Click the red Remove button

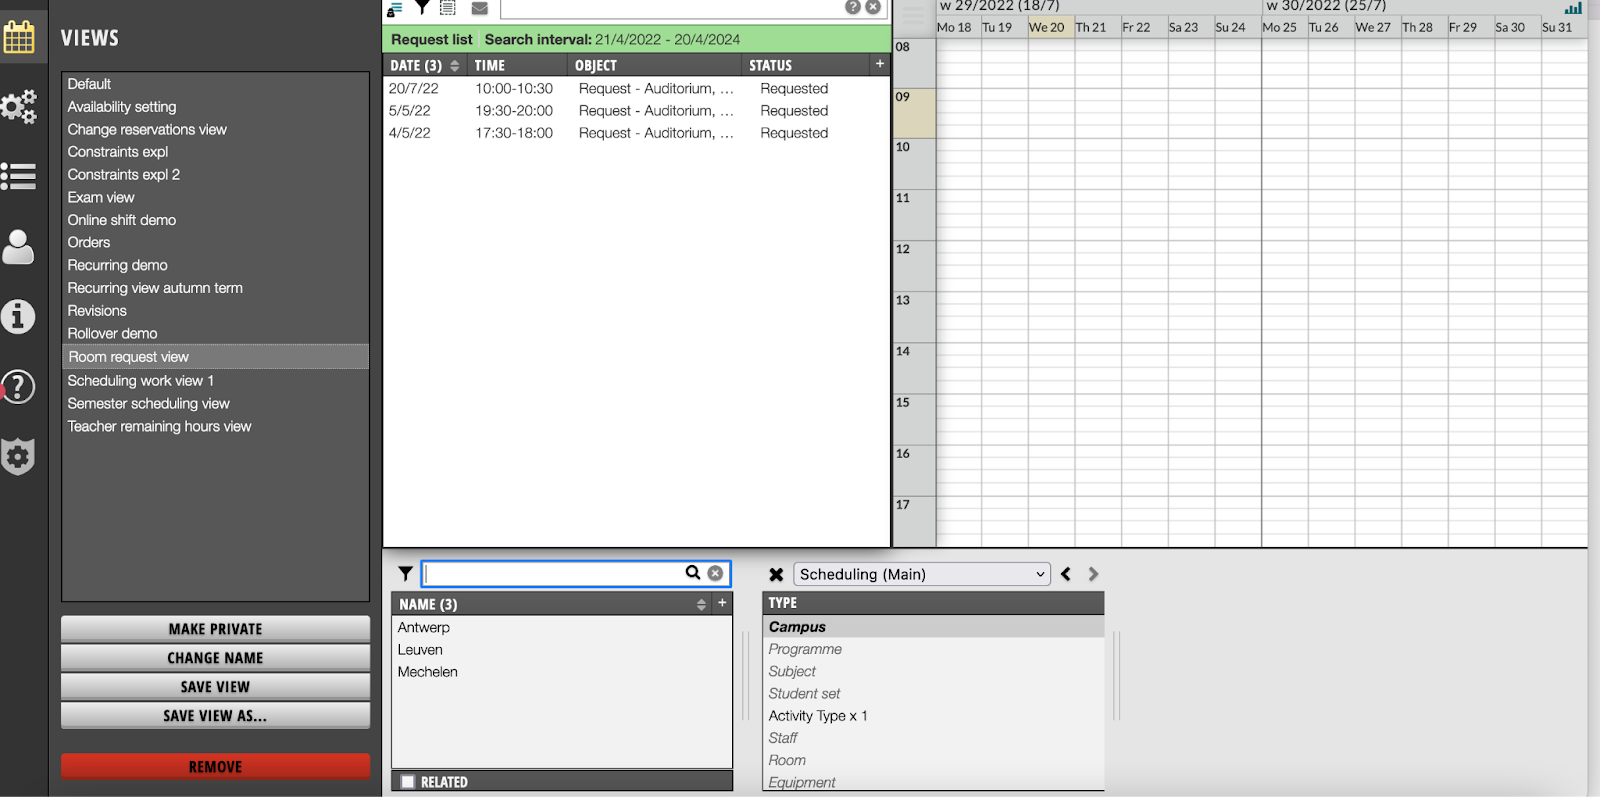[x=215, y=767]
